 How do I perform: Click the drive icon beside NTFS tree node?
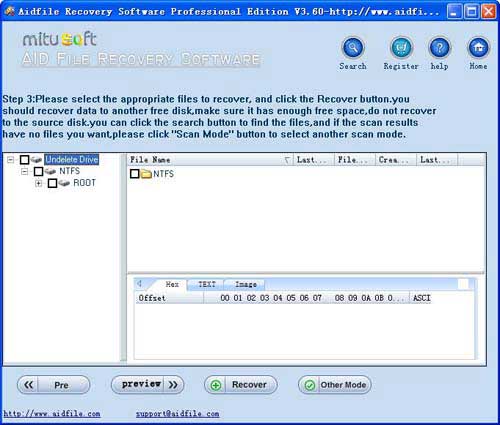coord(50,171)
